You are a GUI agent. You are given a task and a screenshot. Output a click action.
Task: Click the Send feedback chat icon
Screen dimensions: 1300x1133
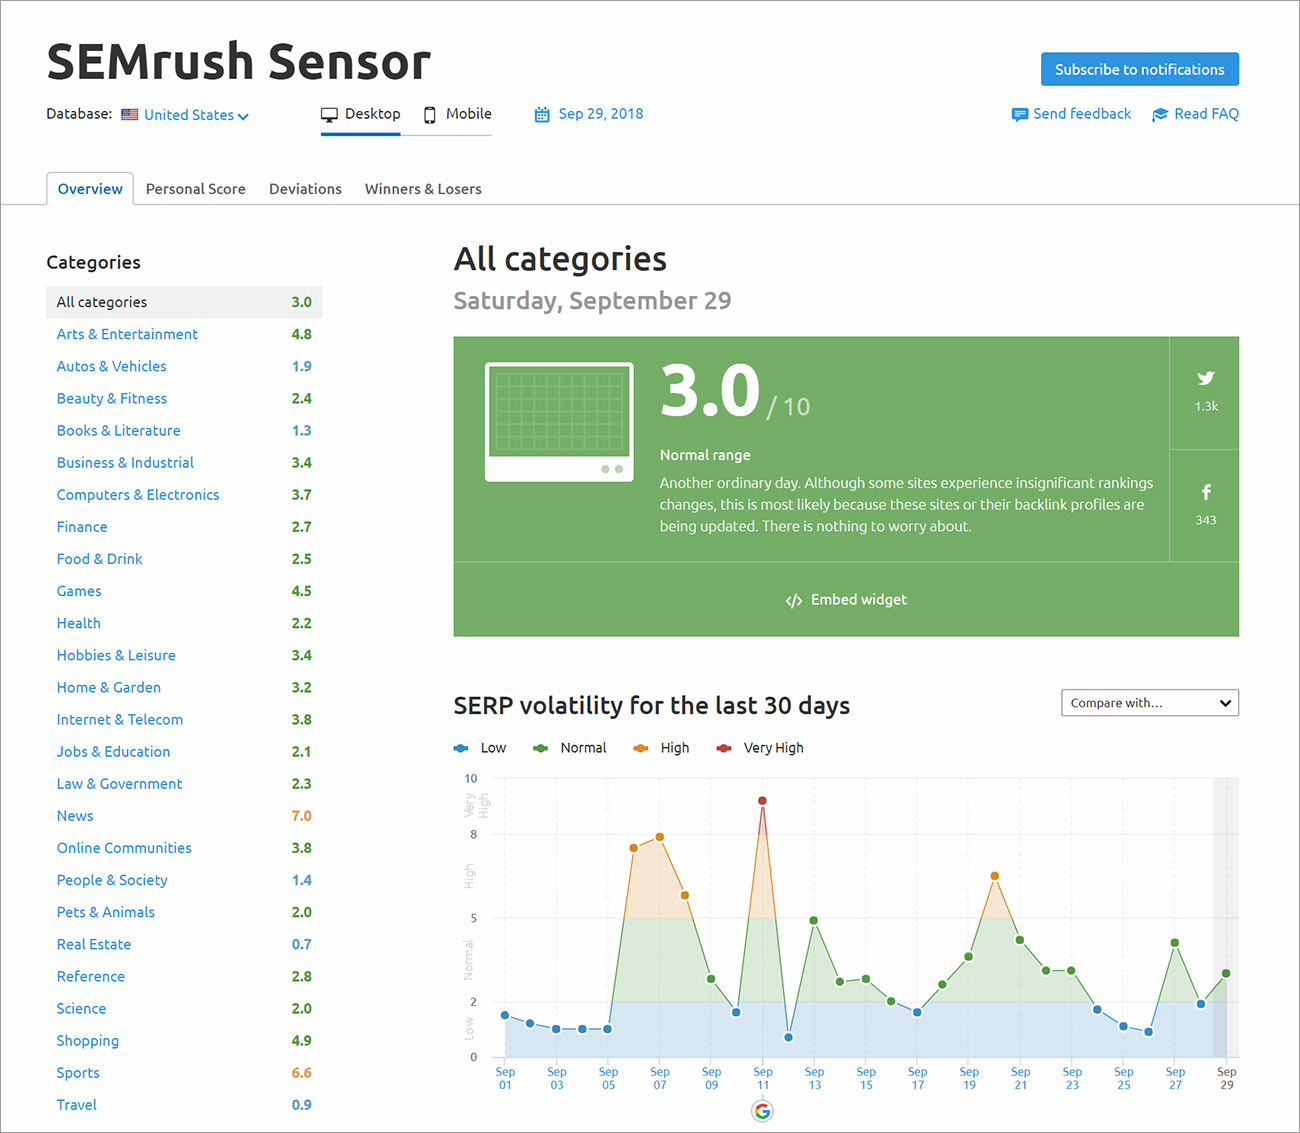click(1020, 114)
